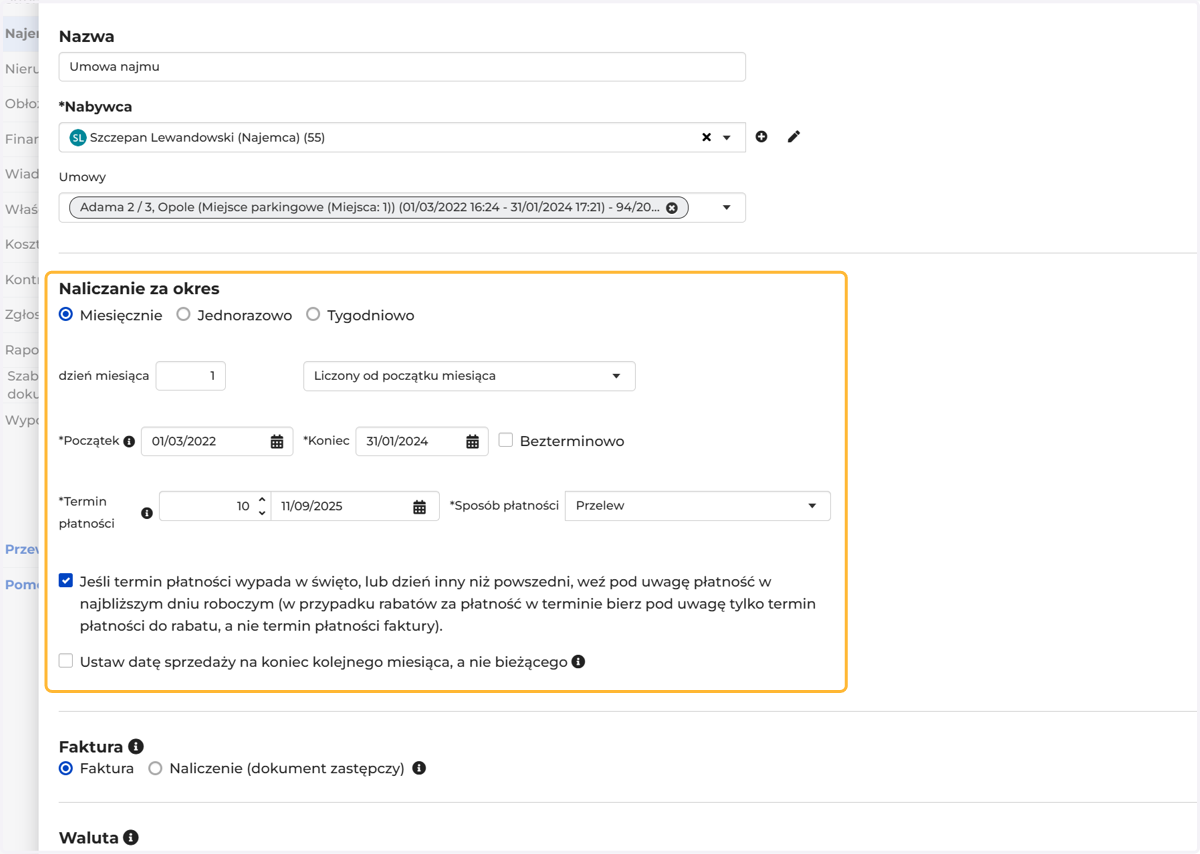Open the Sposób płatności Przelew dropdown
The height and width of the screenshot is (854, 1200).
click(698, 506)
